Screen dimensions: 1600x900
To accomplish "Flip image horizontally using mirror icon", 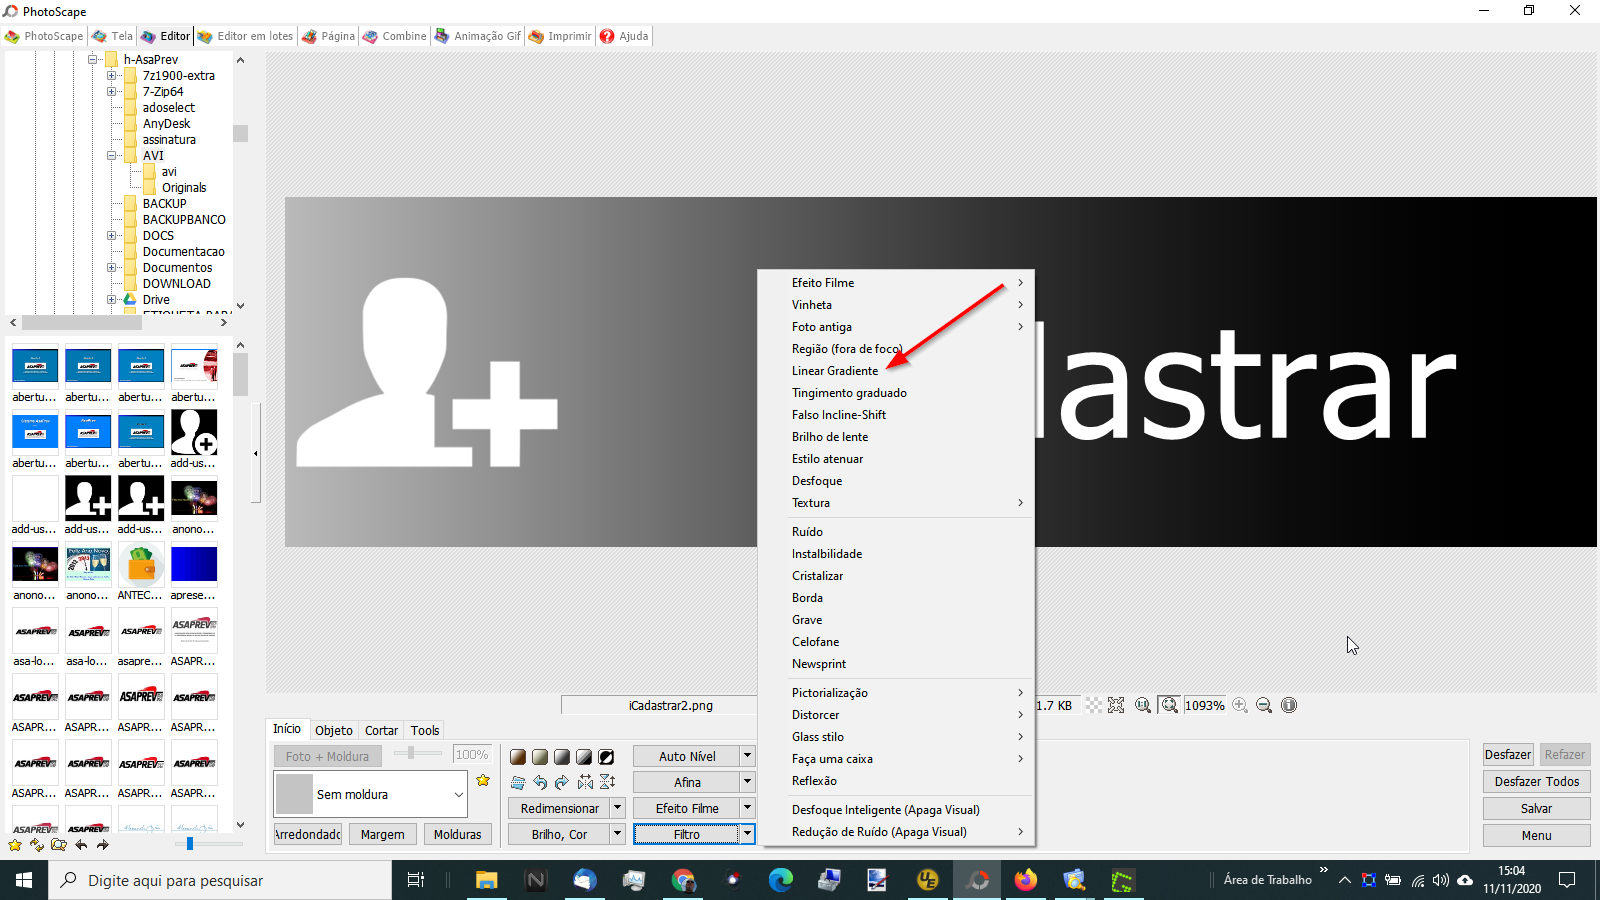I will (x=585, y=783).
